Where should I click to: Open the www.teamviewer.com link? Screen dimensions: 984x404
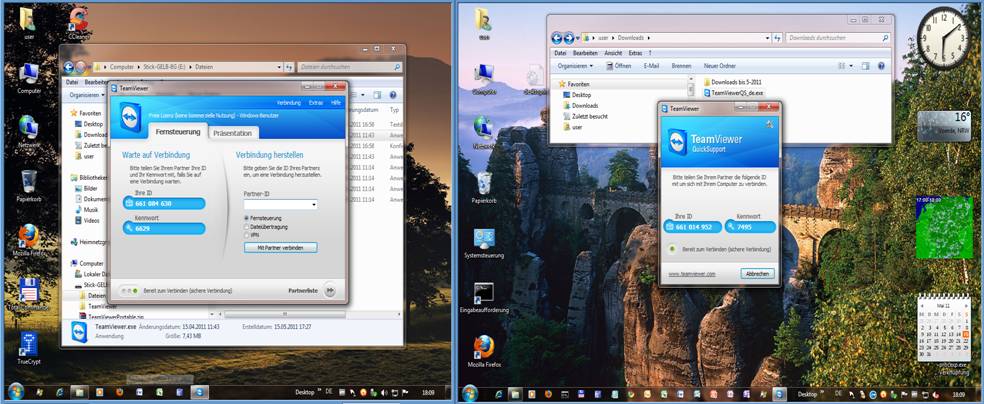692,274
